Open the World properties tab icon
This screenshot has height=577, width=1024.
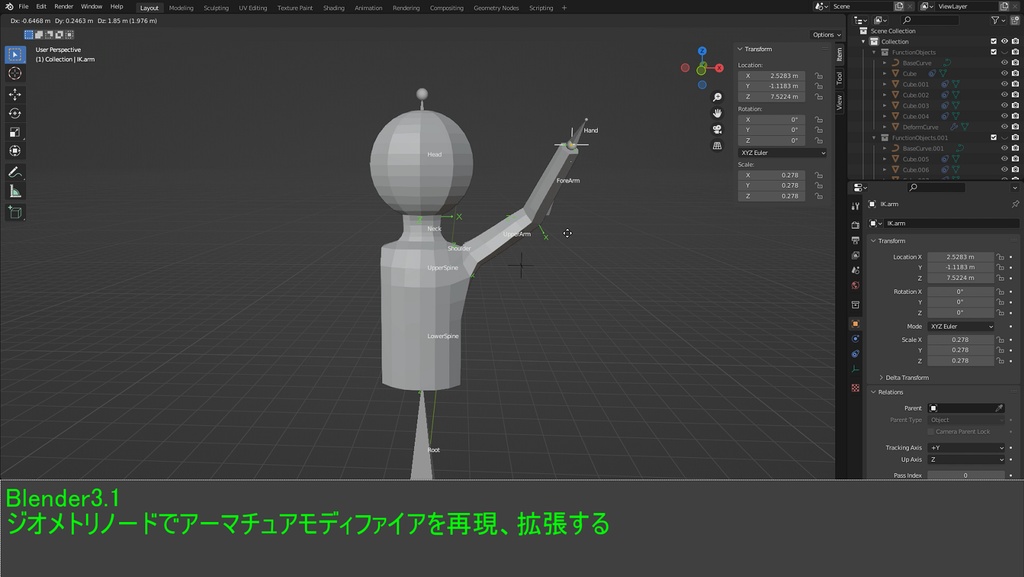tap(856, 285)
